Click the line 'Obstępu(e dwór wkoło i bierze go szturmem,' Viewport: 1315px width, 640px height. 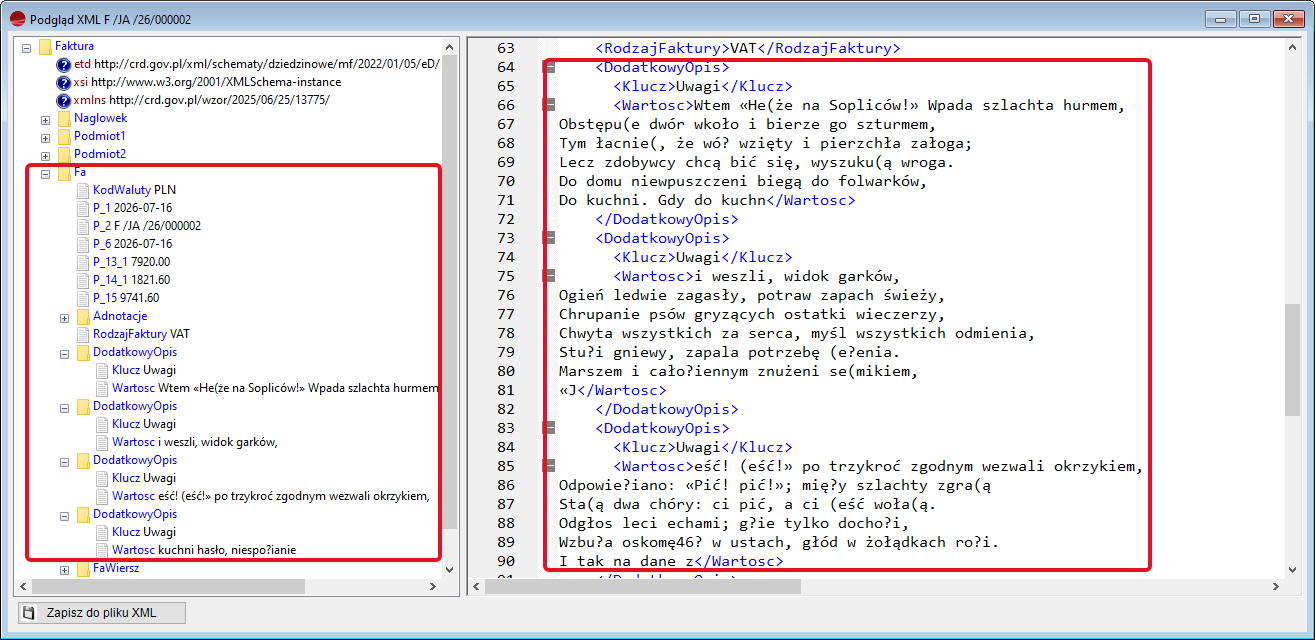tap(746, 124)
